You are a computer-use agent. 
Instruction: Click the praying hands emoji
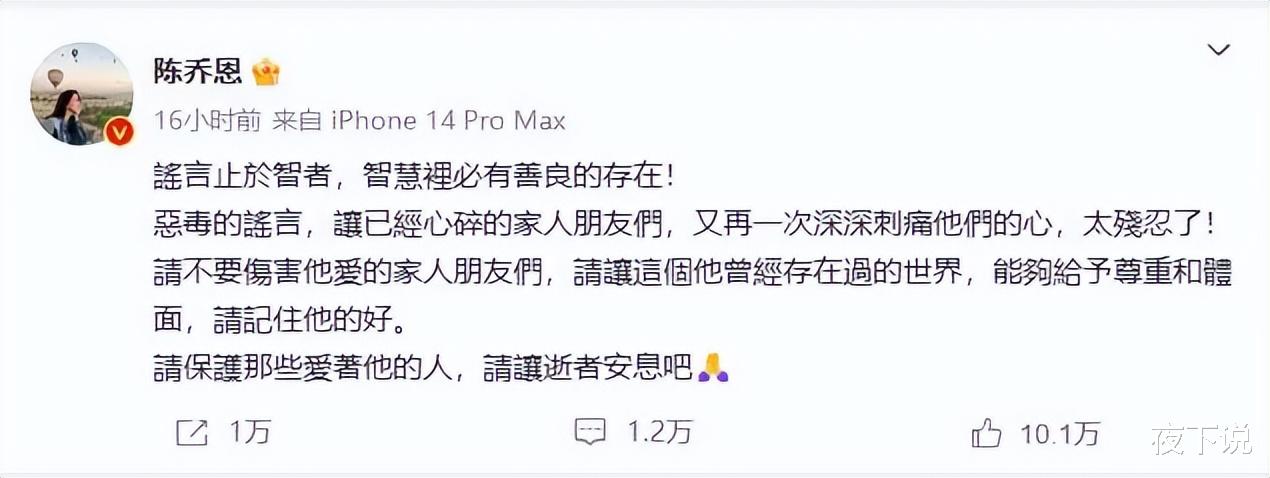tap(712, 367)
